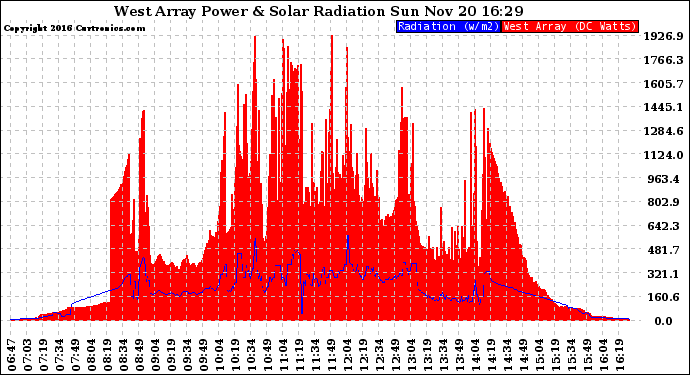Click the 09:49 time label
This screenshot has height=375, width=690.
203,355
